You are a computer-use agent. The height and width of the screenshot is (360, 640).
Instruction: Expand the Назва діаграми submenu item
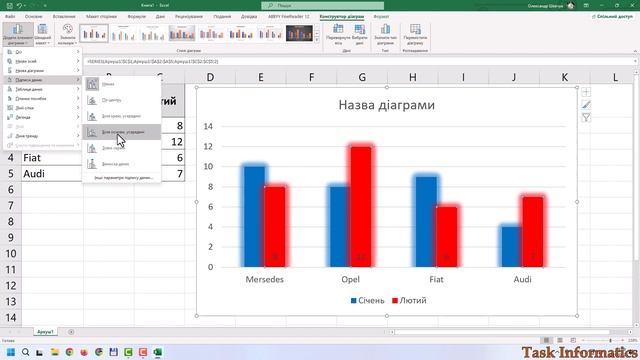[43, 71]
